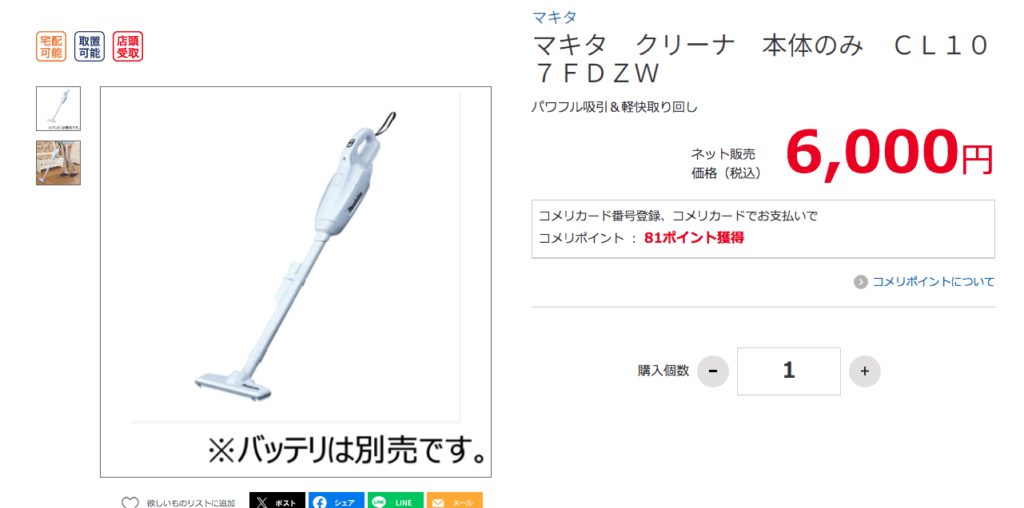Select the first white vacuum thumbnail
1024x508 pixels.
pyautogui.click(x=59, y=108)
